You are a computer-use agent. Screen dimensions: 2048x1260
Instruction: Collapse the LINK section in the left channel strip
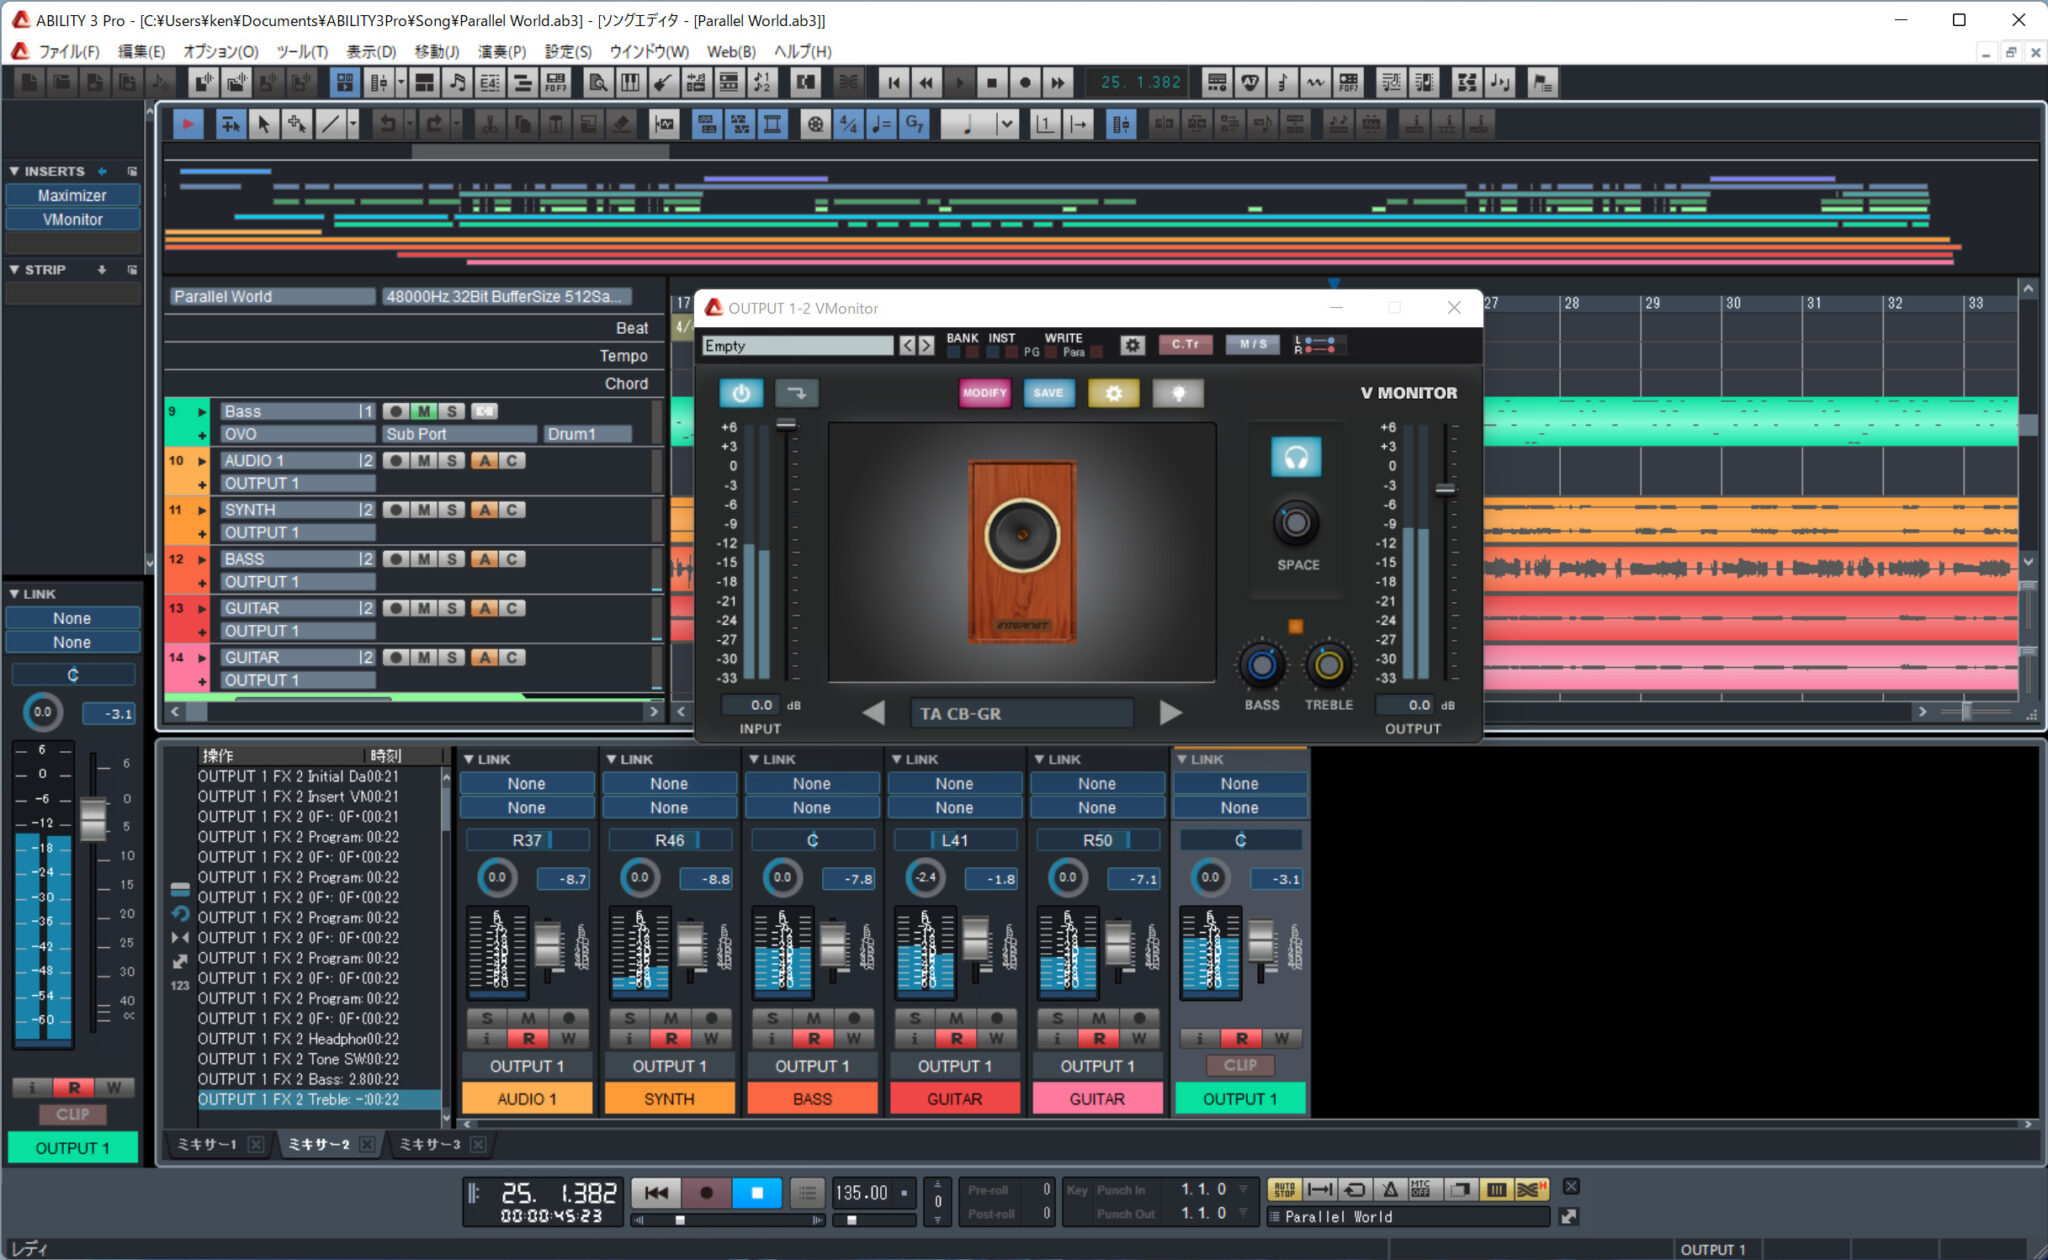point(14,594)
